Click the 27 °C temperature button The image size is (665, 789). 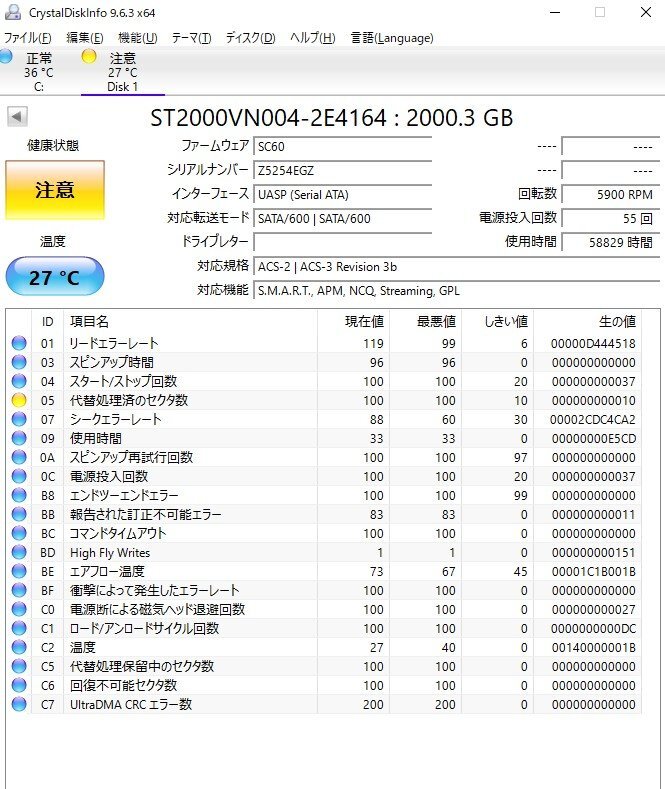coord(55,276)
